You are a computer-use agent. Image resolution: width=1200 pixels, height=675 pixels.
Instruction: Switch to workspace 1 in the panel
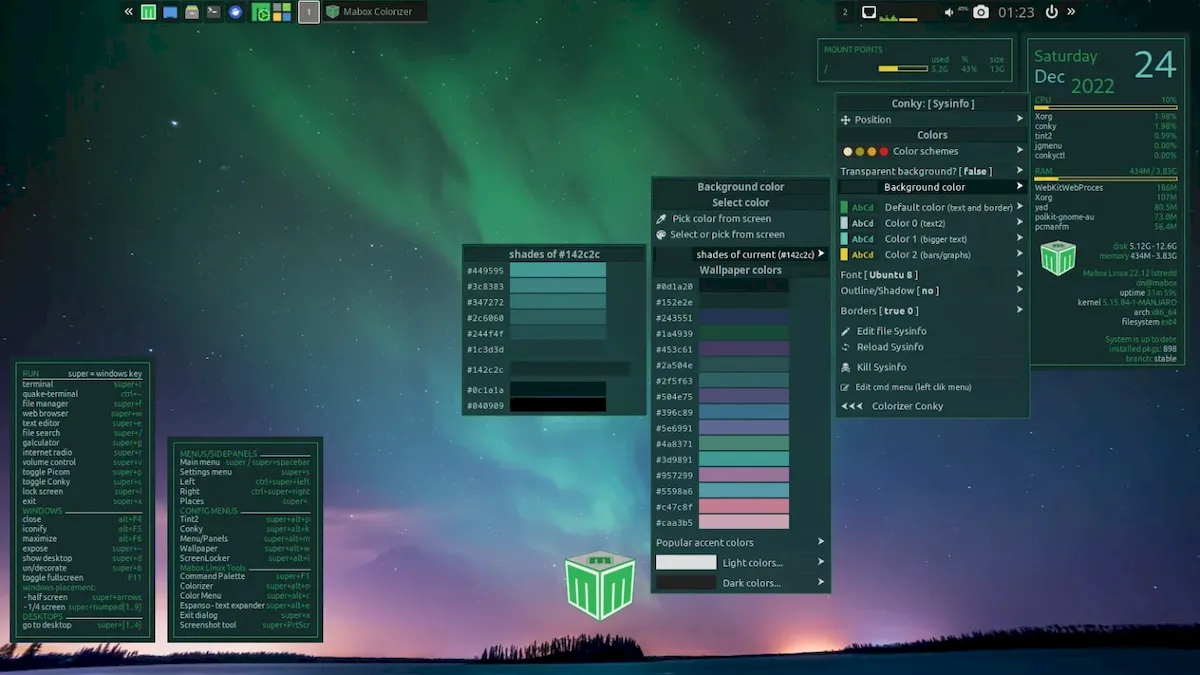pyautogui.click(x=309, y=12)
